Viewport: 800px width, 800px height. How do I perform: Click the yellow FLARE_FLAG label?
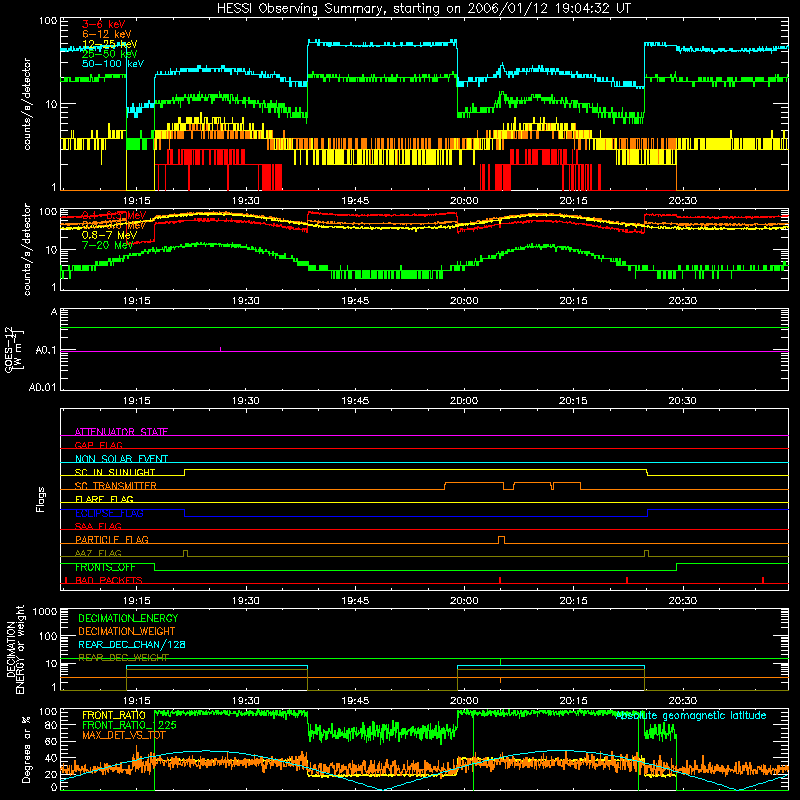[x=104, y=499]
